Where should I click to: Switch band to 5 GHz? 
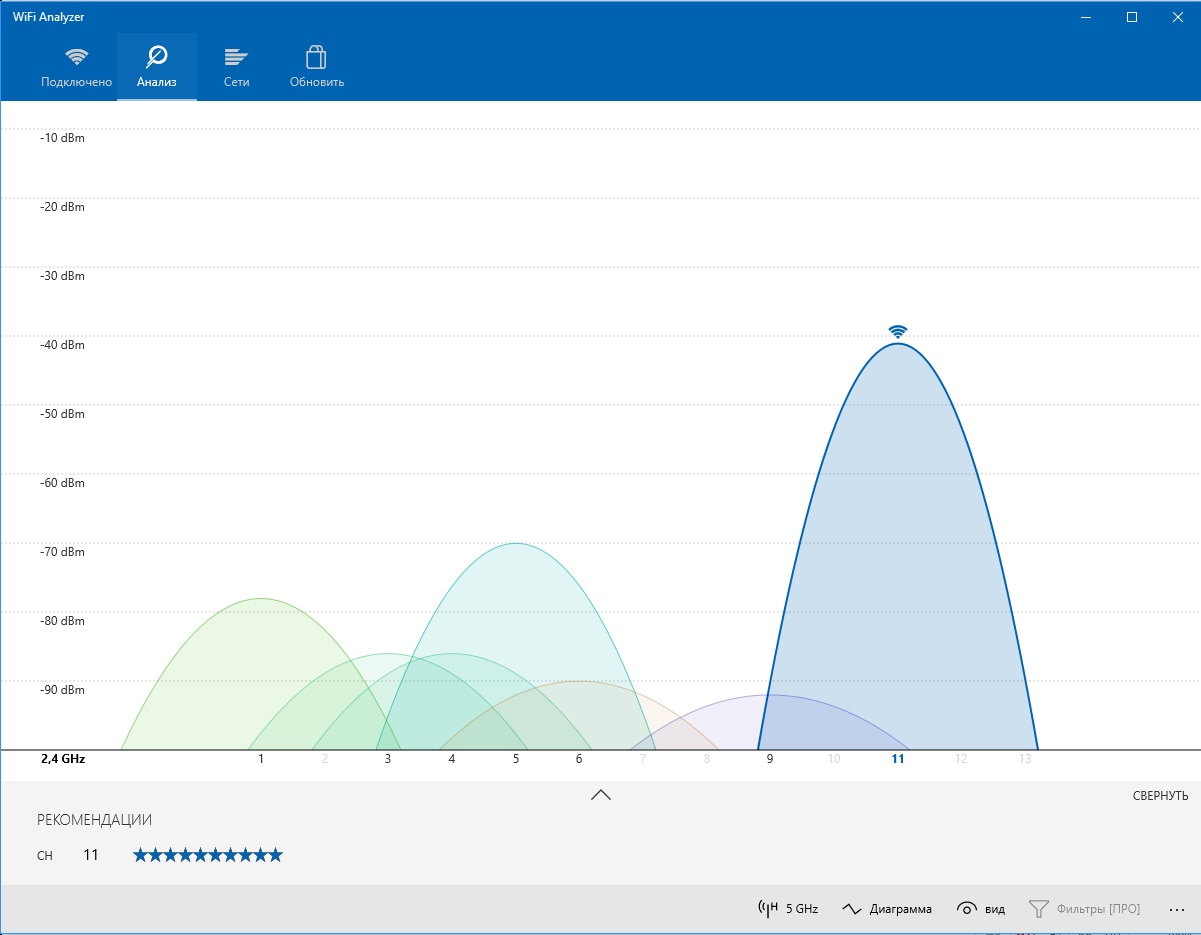point(789,909)
